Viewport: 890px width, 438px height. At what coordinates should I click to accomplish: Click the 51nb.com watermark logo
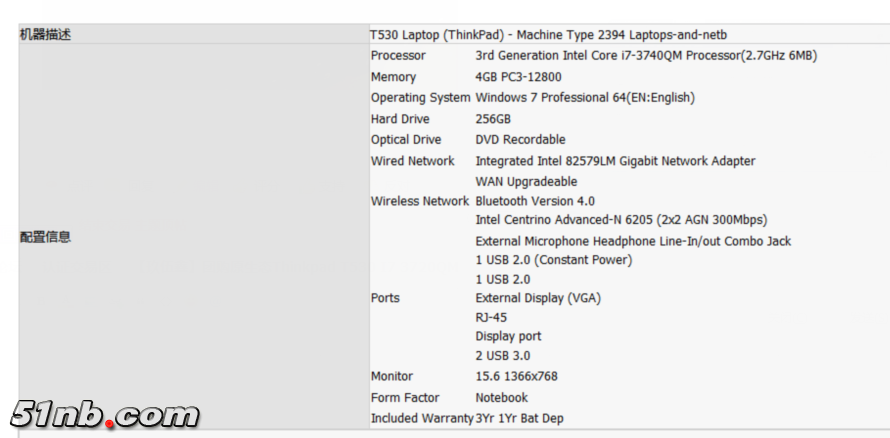(105, 414)
